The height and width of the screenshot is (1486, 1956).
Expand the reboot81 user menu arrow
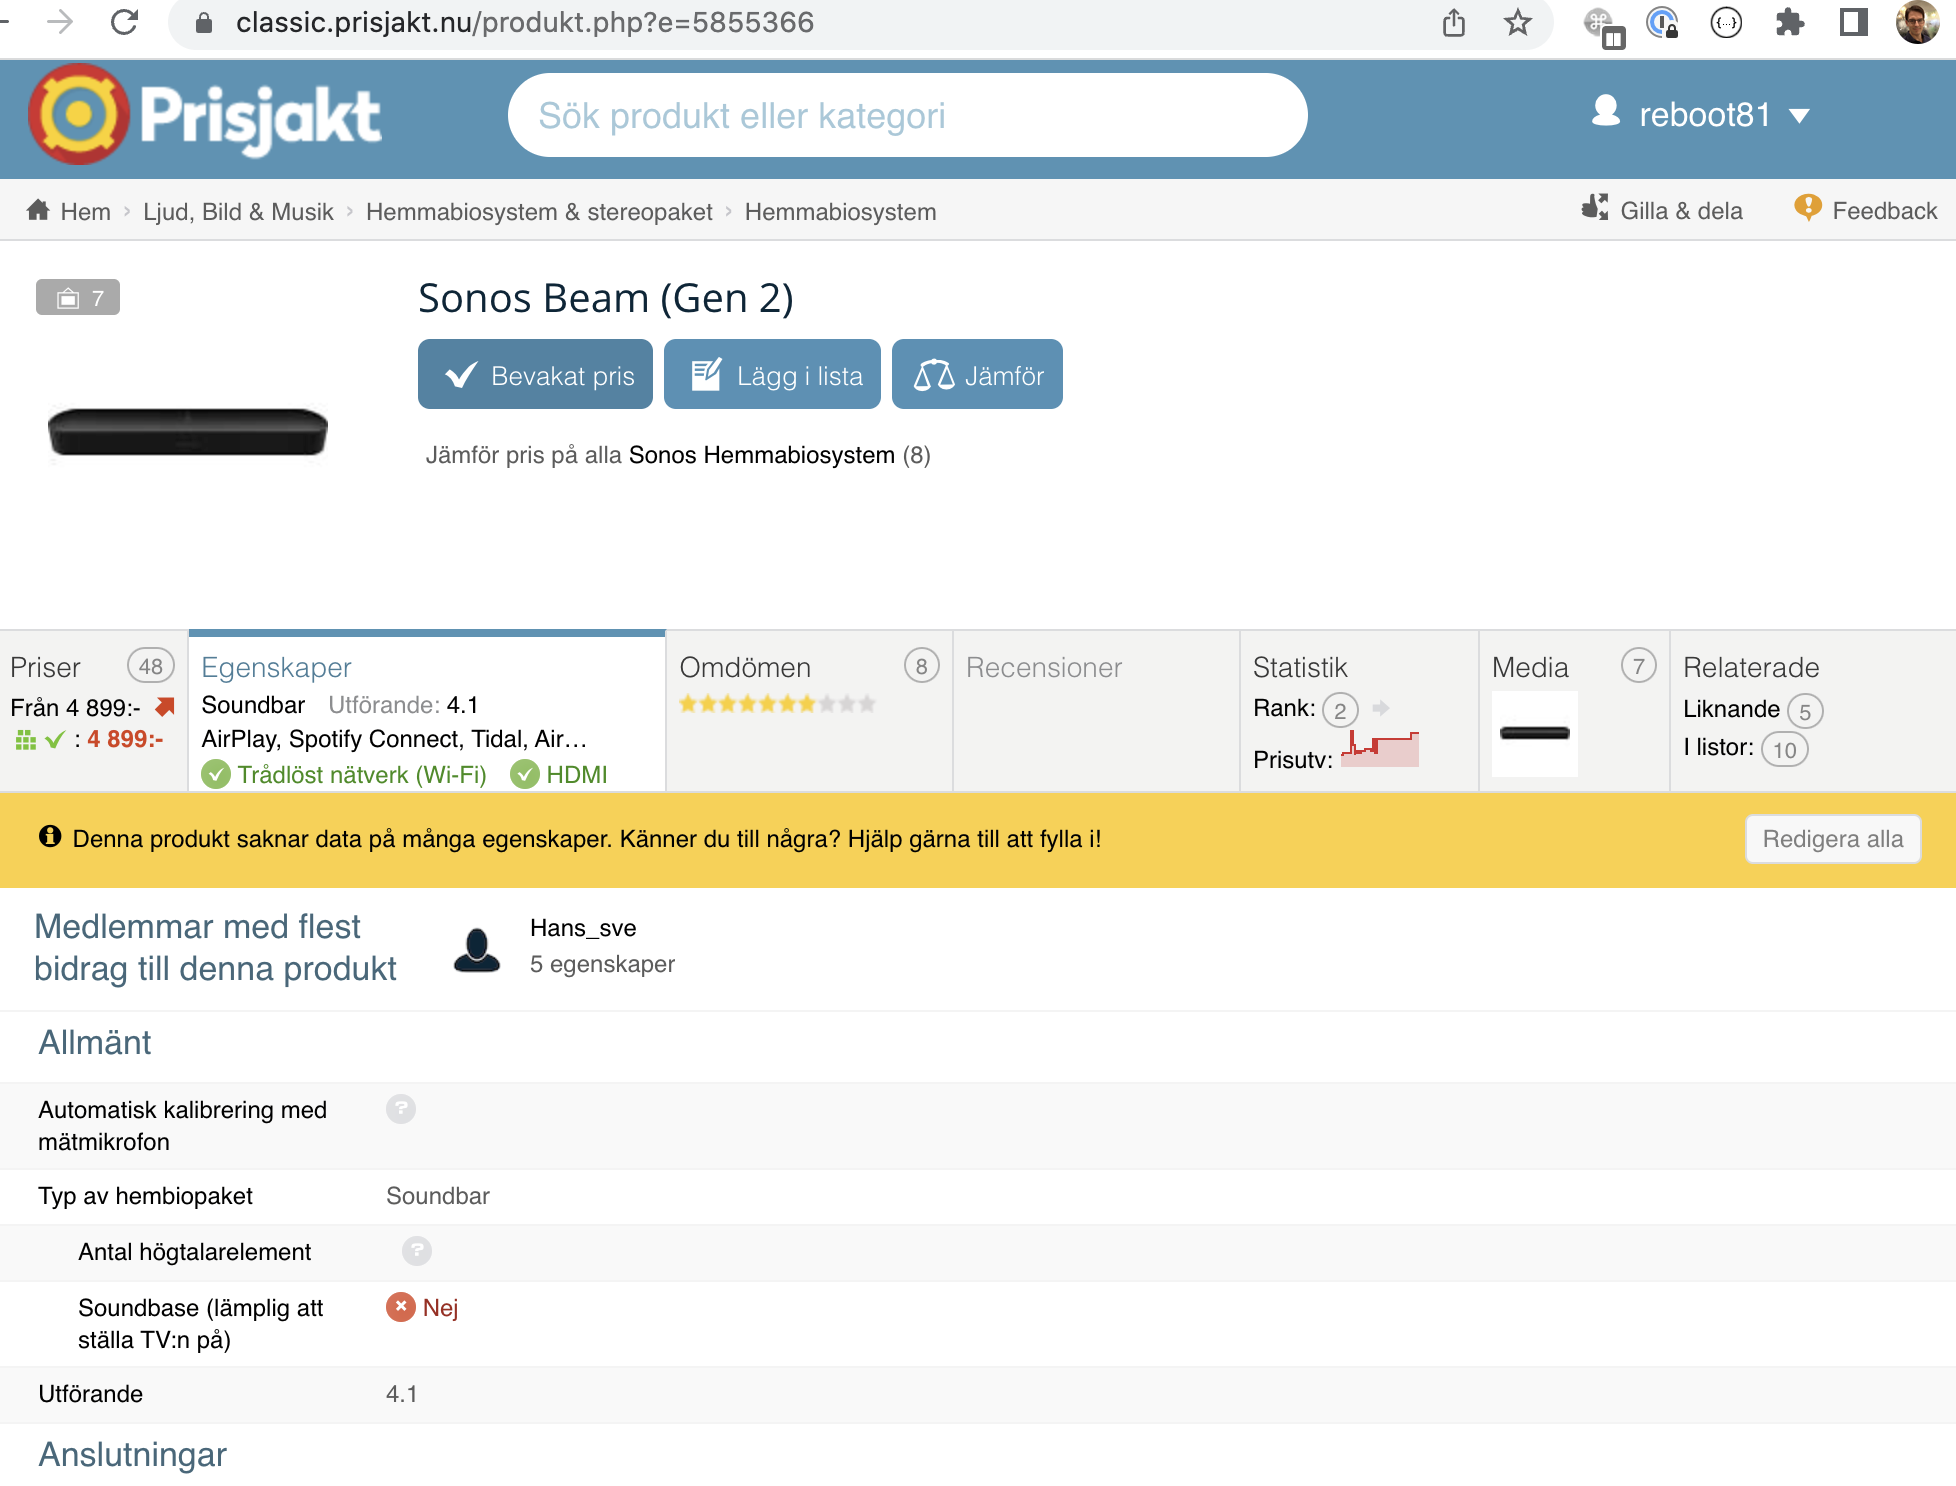pos(1800,116)
